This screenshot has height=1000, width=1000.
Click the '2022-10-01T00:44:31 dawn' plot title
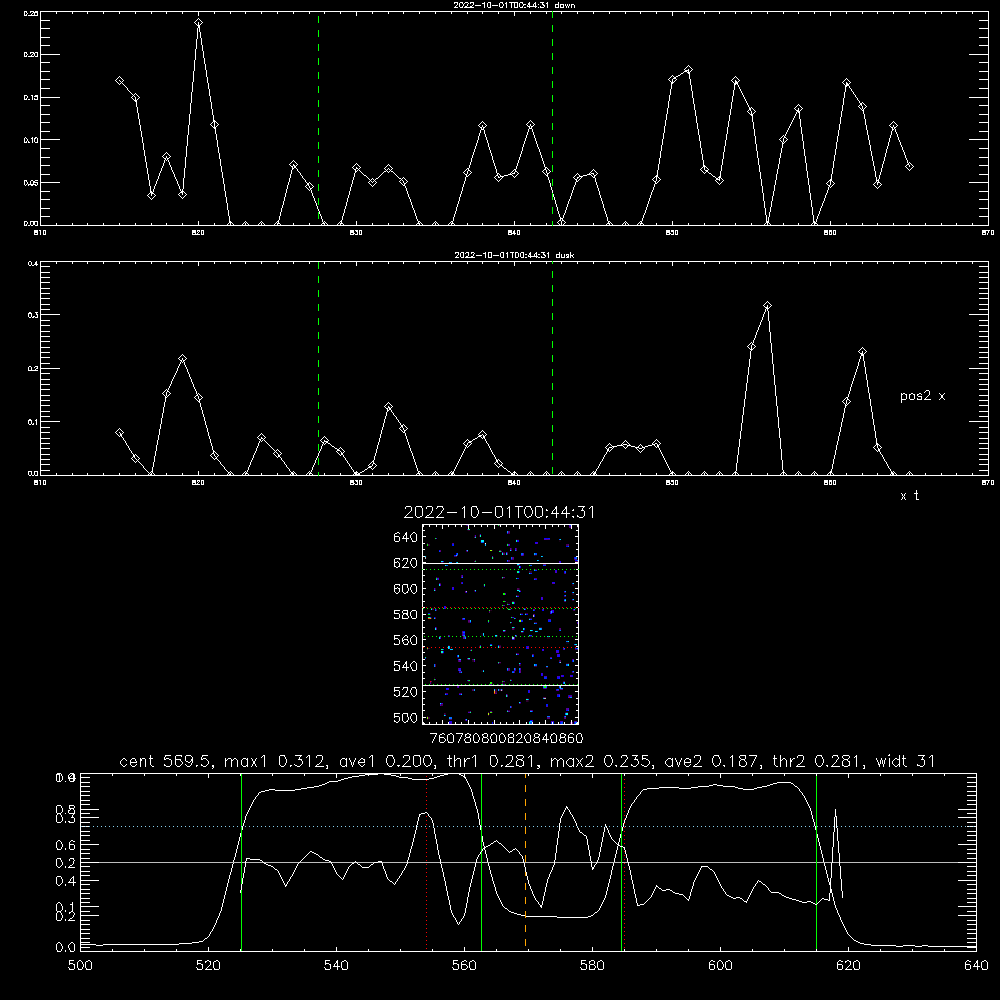[514, 5]
